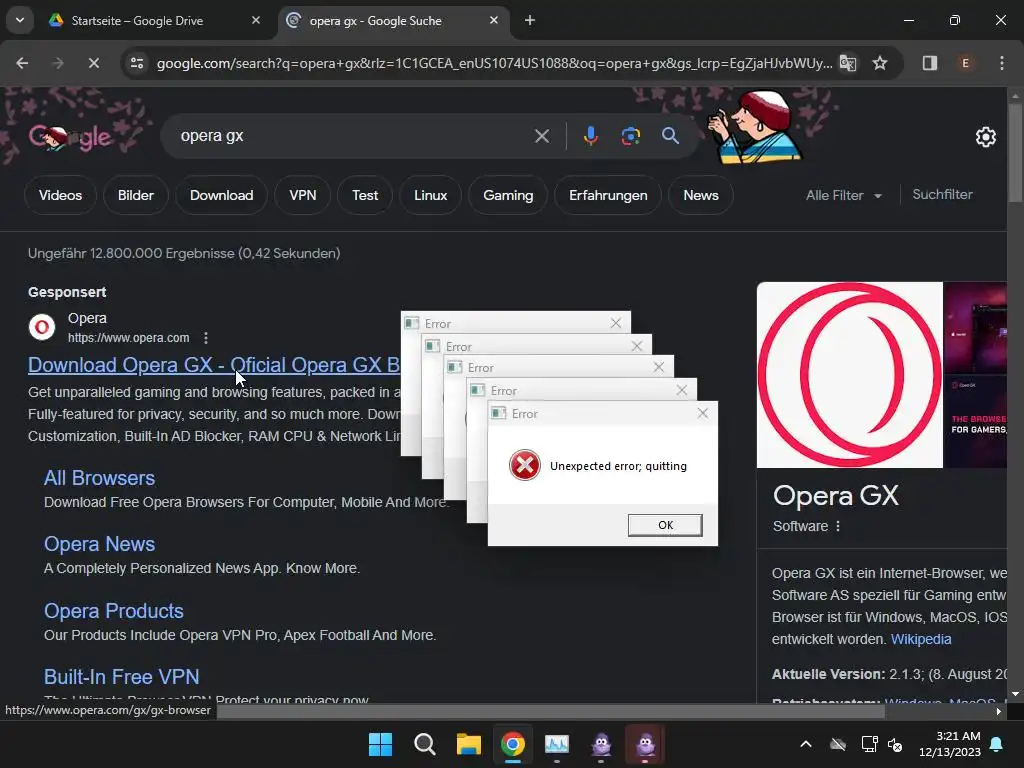This screenshot has height=768, width=1024.
Task: Click the muted volume tray icon
Action: 895,744
